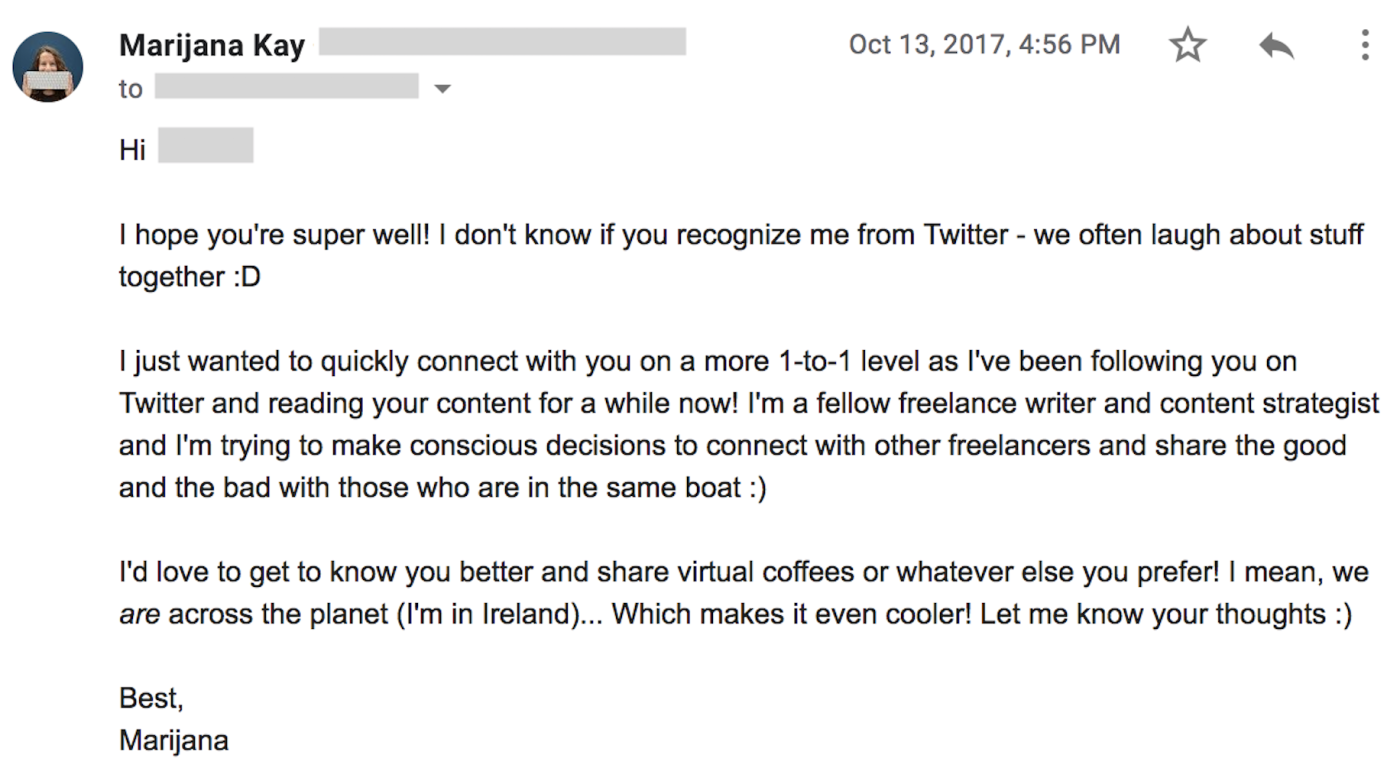This screenshot has width=1400, height=778.
Task: Click the redacted name after "Hi"
Action: click(x=205, y=145)
